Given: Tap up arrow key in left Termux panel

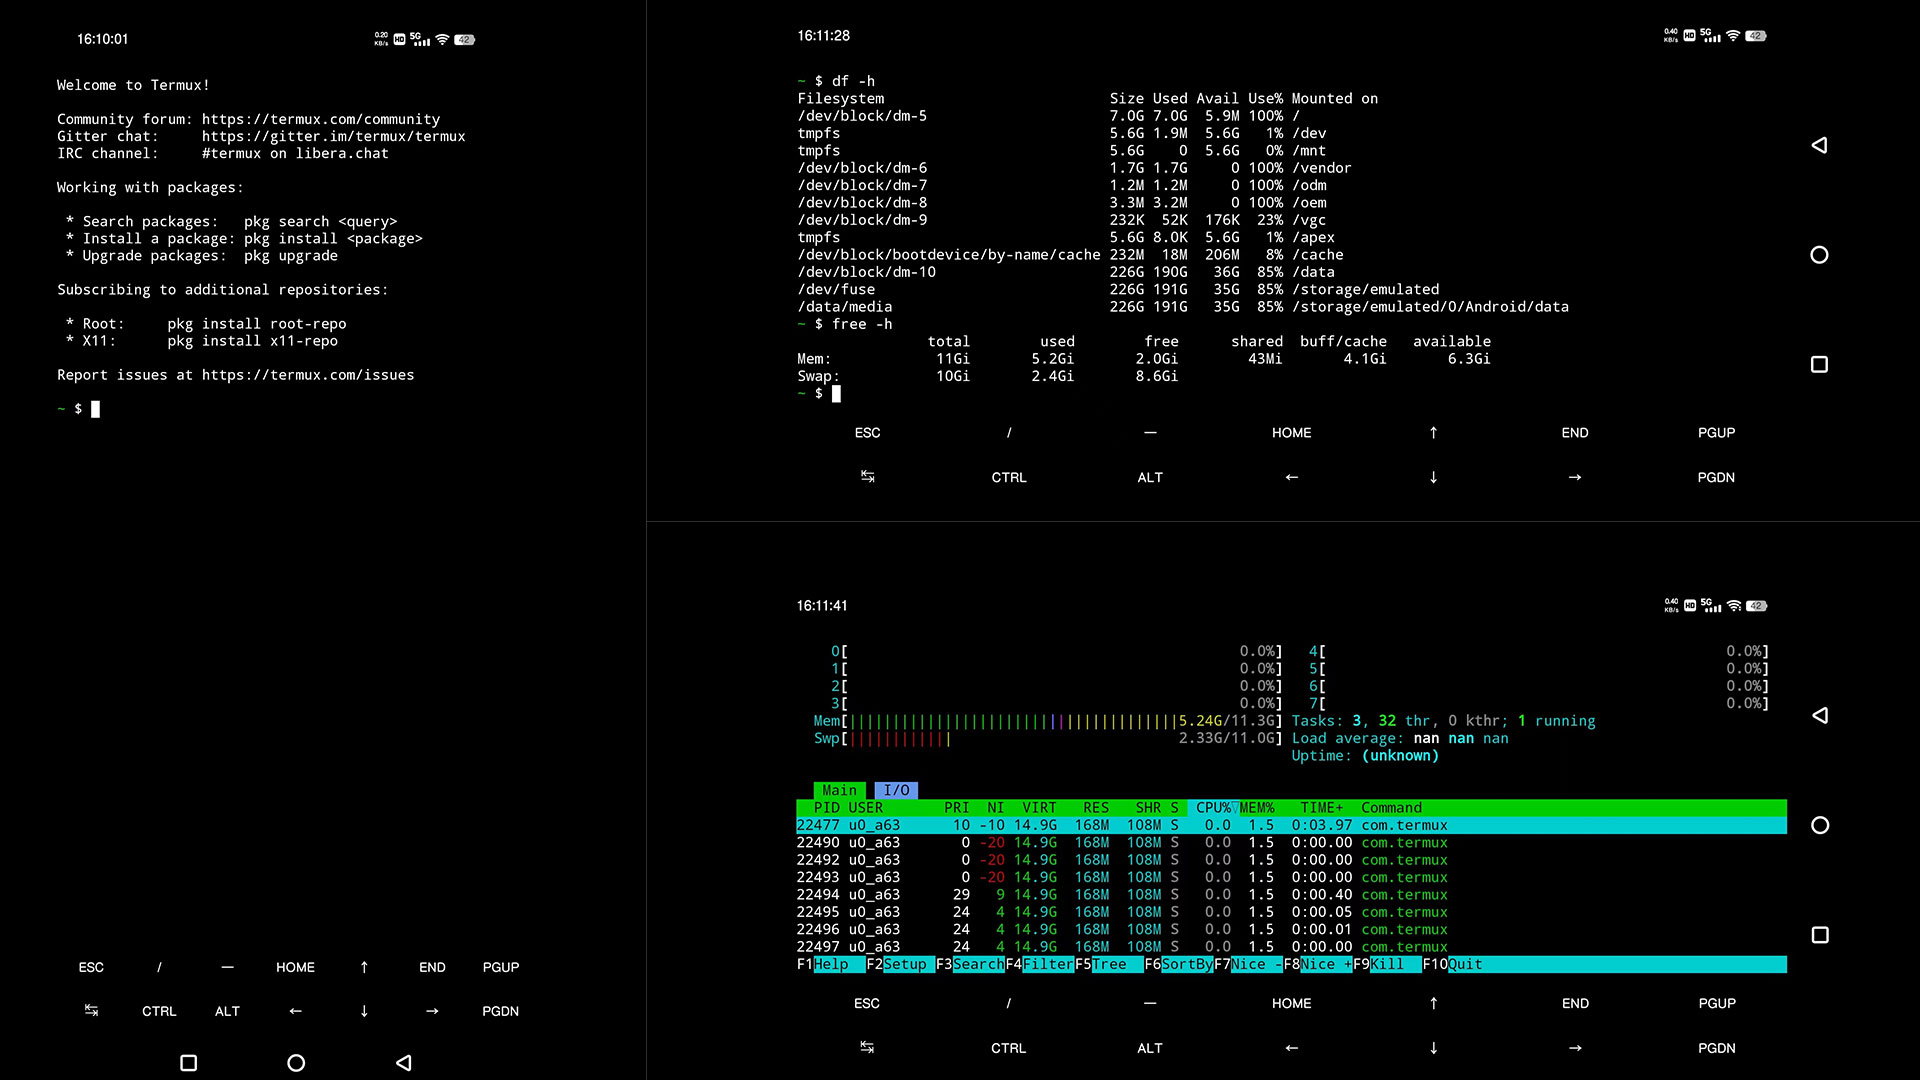Looking at the screenshot, I should pos(364,967).
